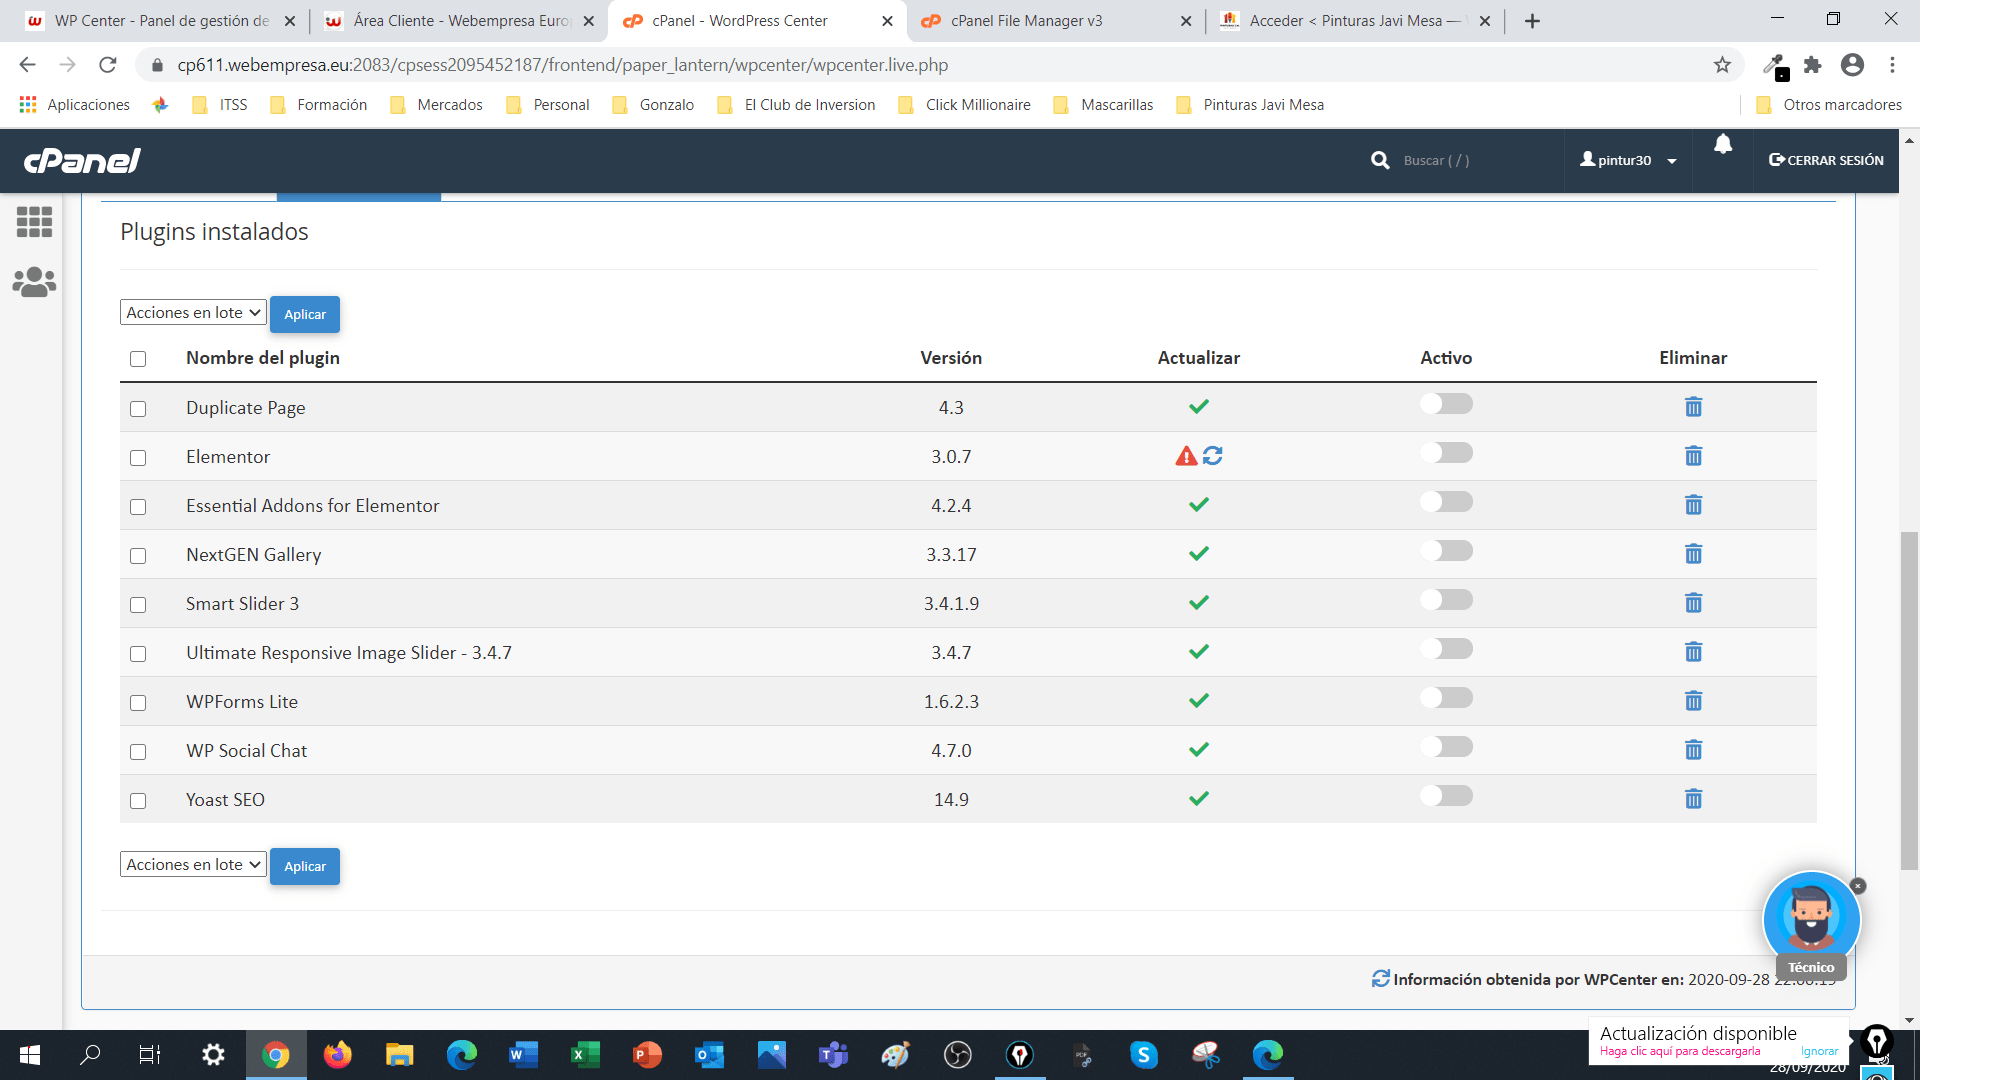The width and height of the screenshot is (2016, 1080).
Task: Open user manager icon in sidebar
Action: tap(34, 282)
